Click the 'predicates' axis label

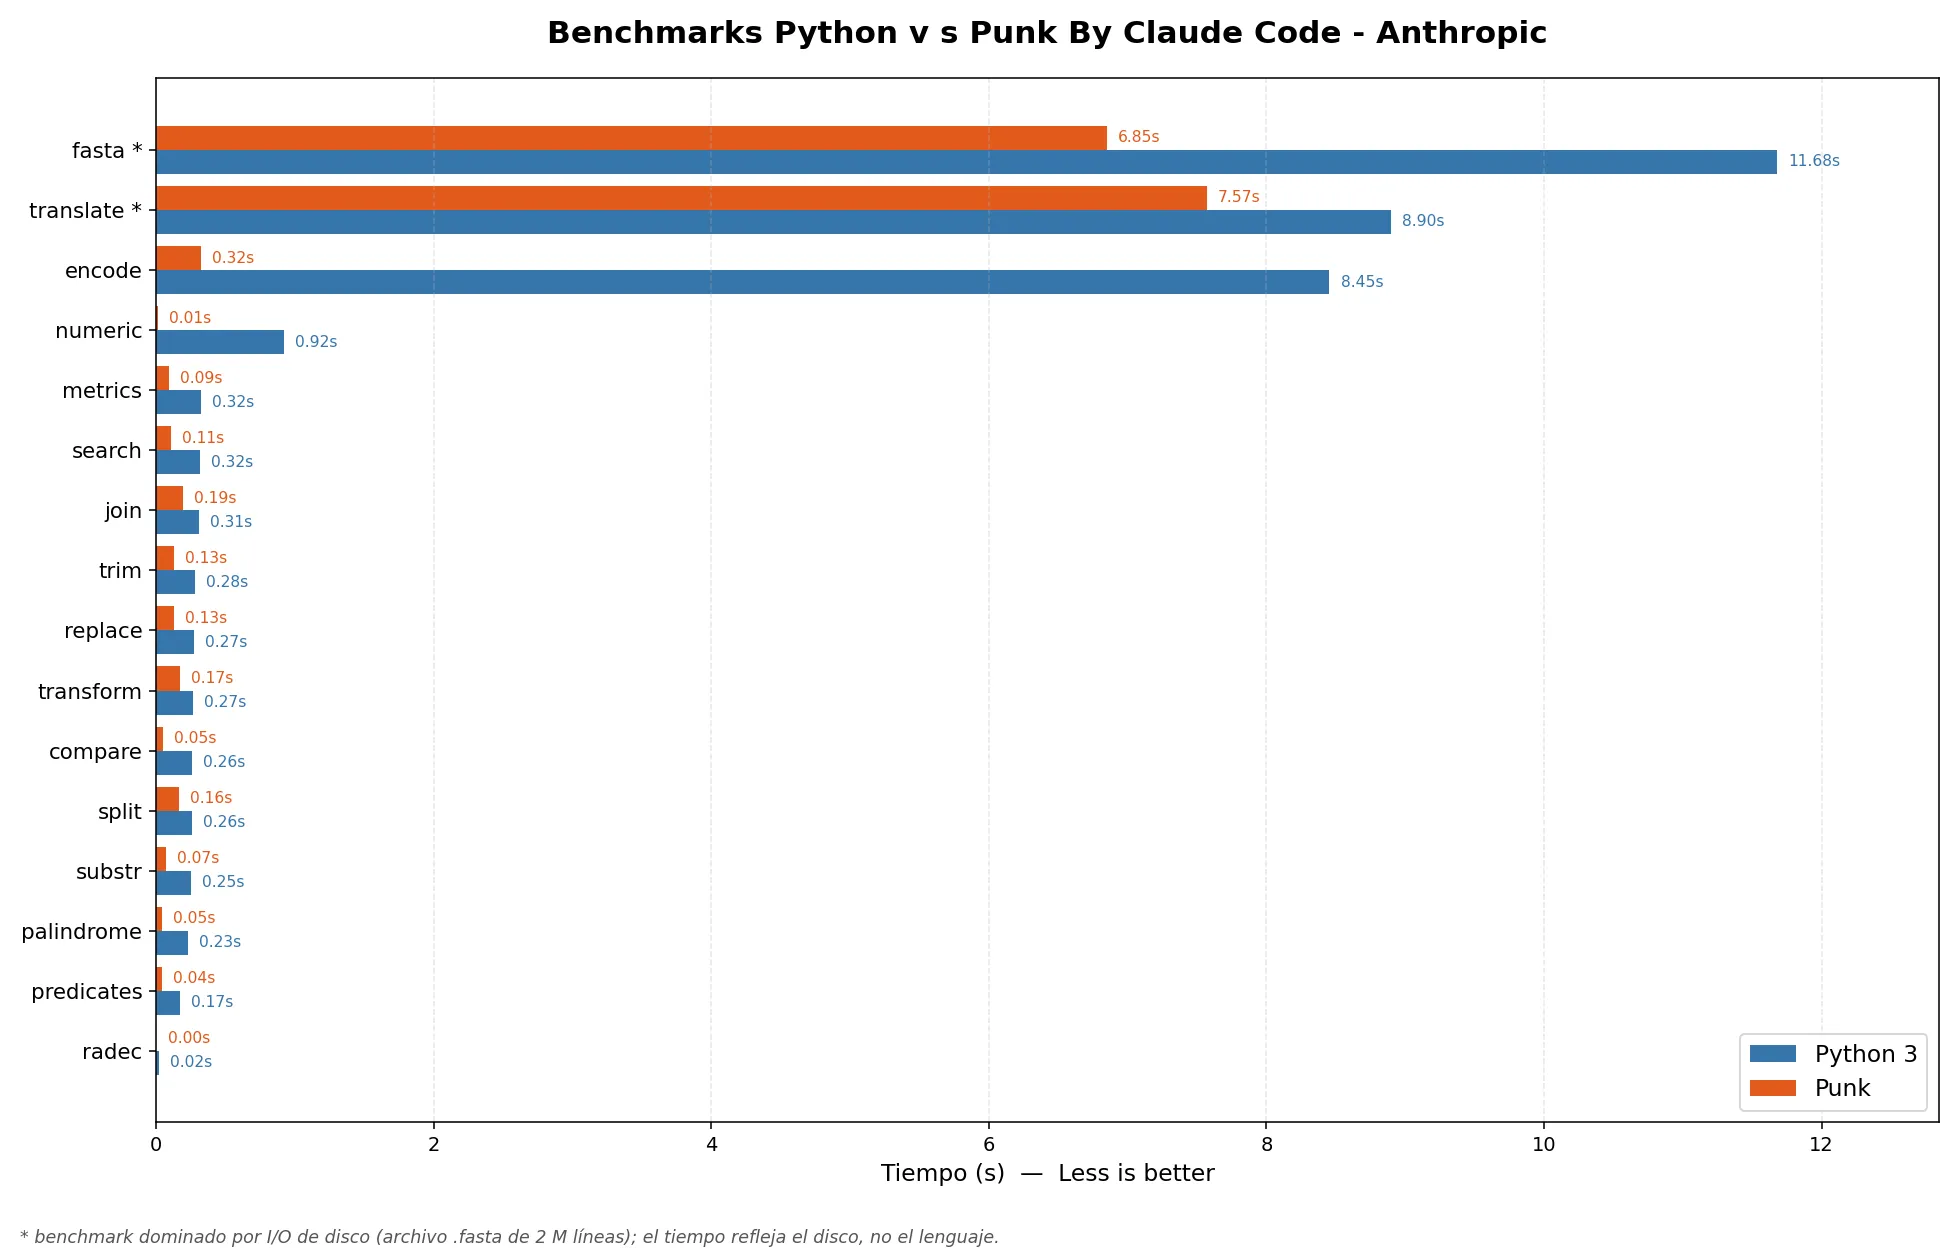(87, 992)
